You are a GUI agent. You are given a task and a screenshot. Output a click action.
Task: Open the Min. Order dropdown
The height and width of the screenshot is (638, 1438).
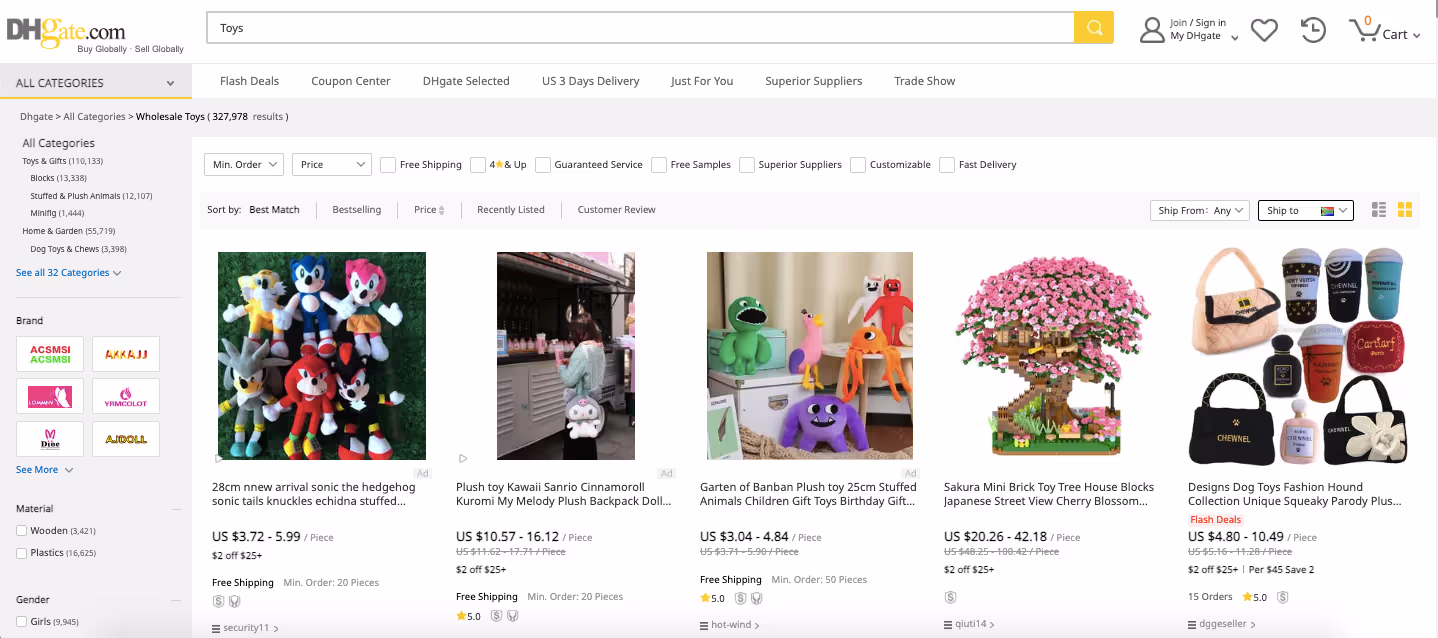click(x=244, y=165)
